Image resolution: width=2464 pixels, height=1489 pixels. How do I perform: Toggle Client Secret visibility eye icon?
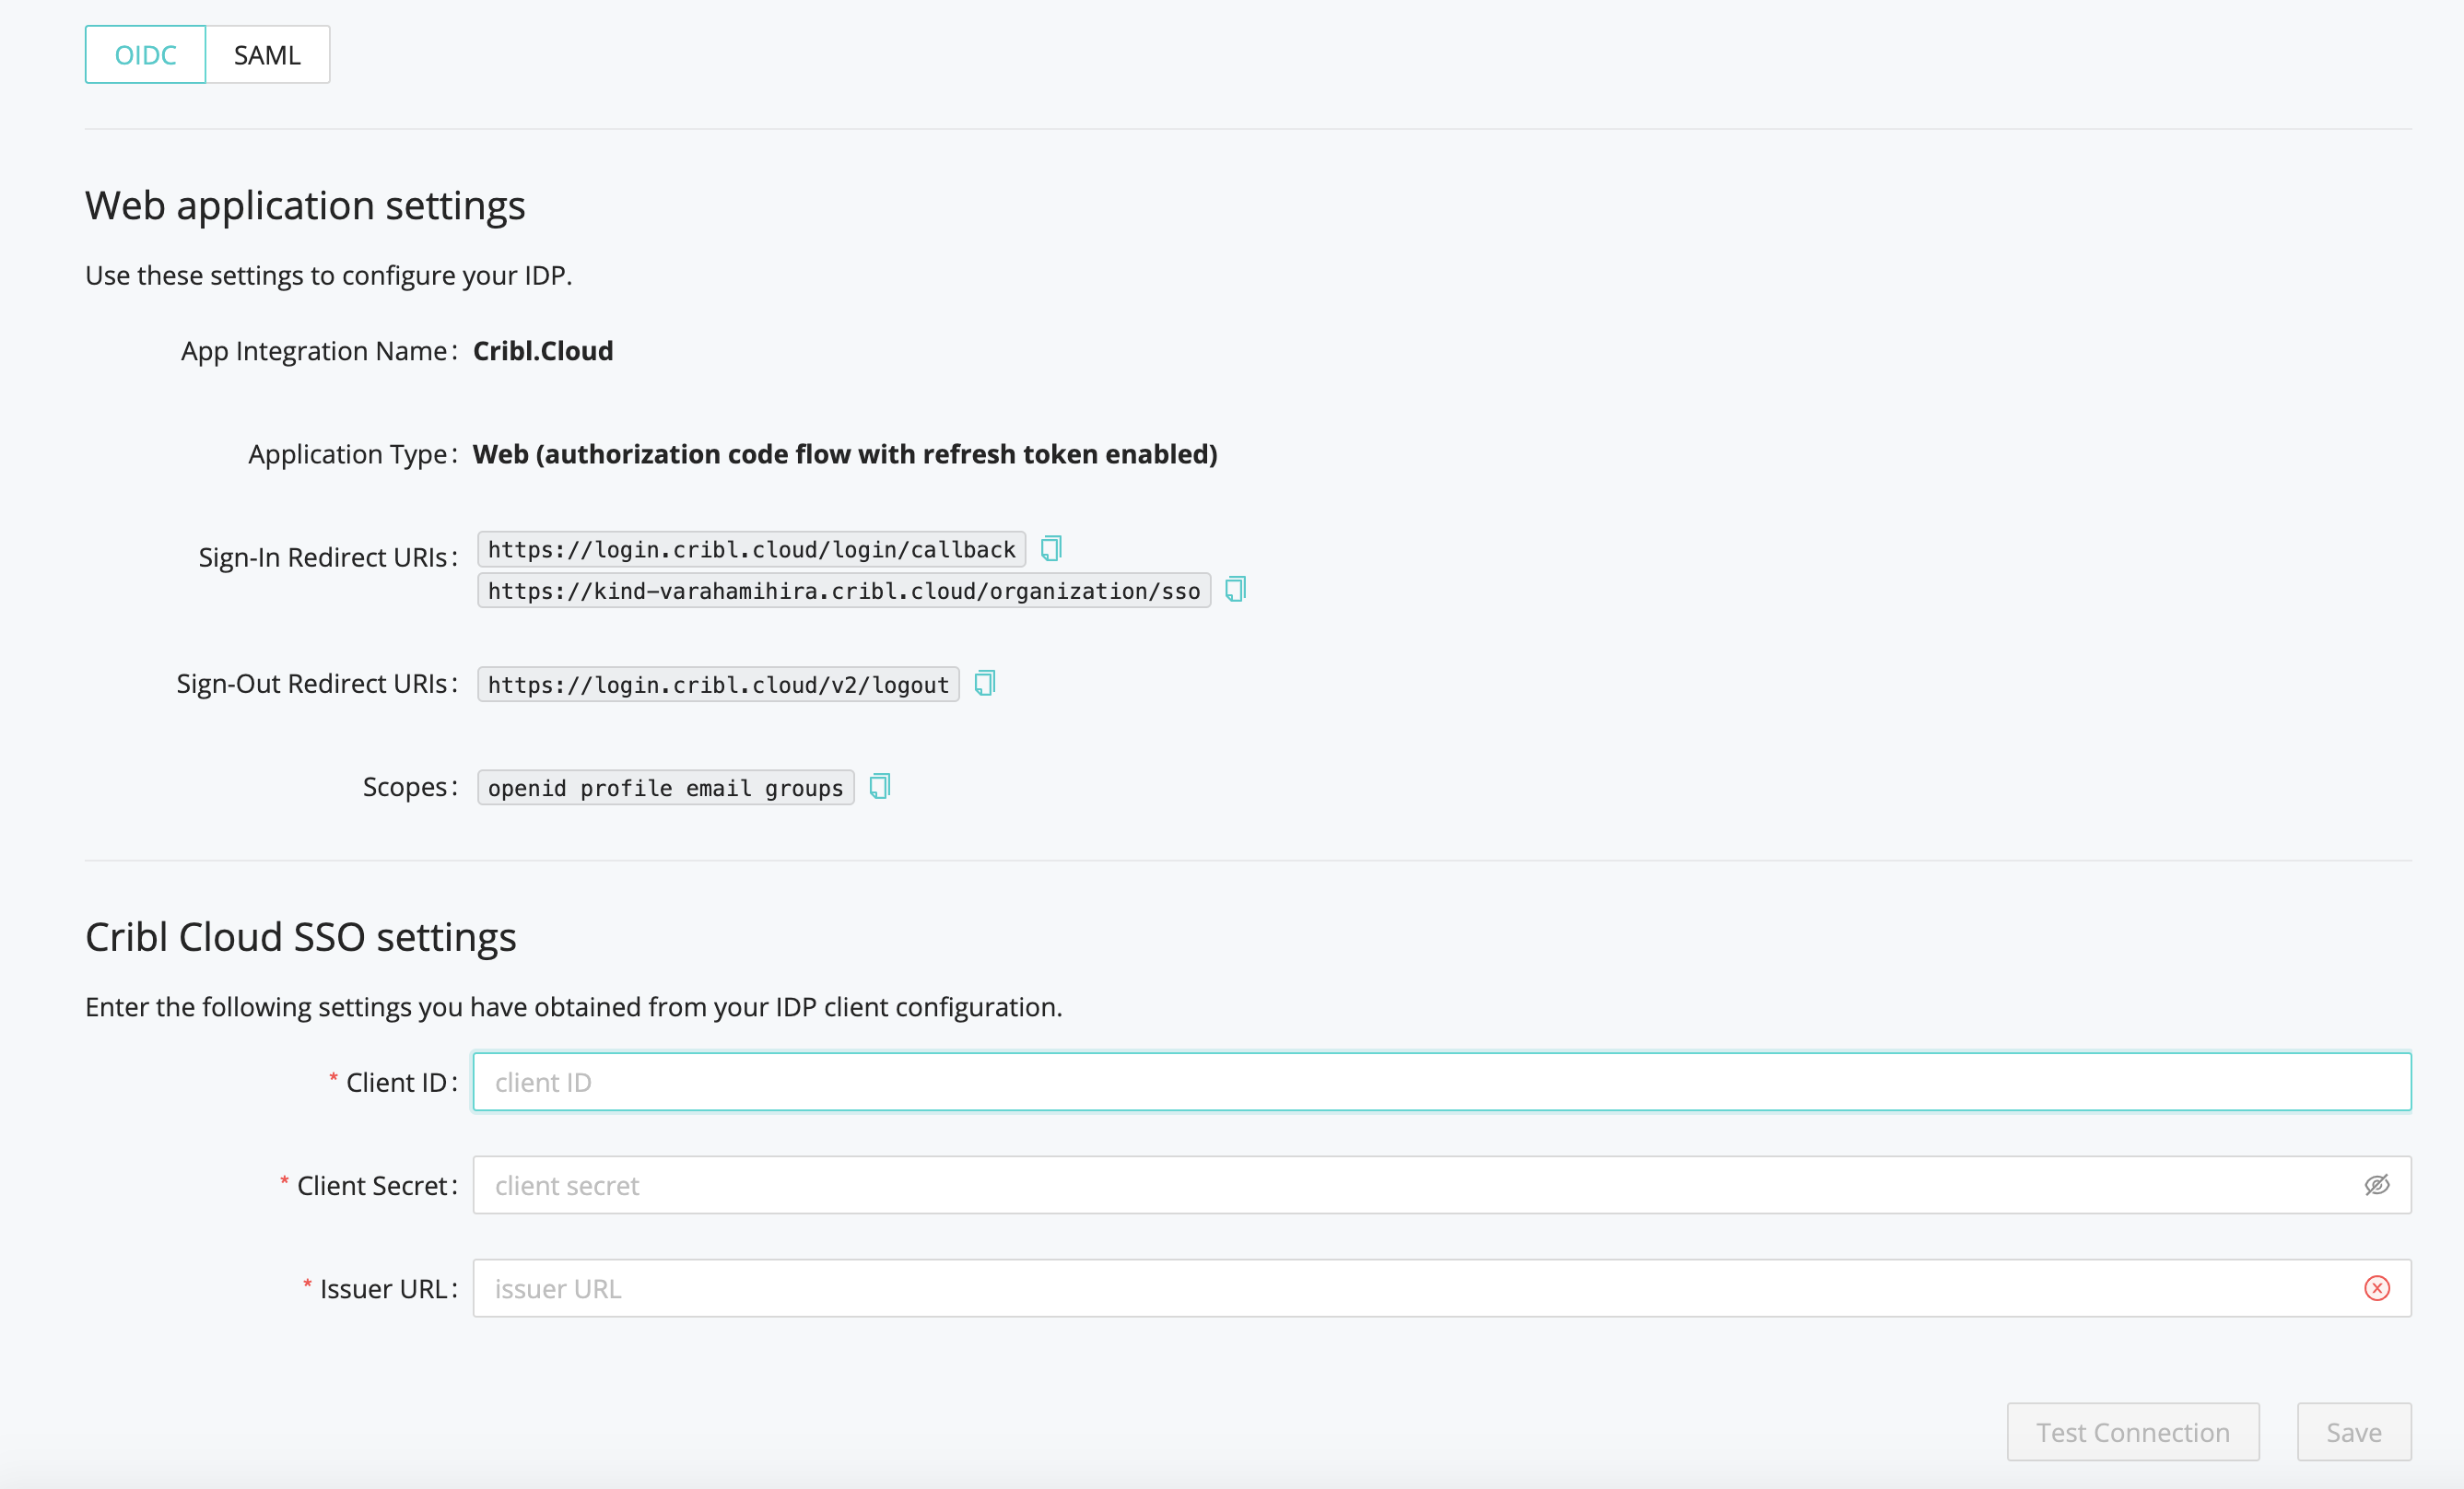(2377, 1185)
